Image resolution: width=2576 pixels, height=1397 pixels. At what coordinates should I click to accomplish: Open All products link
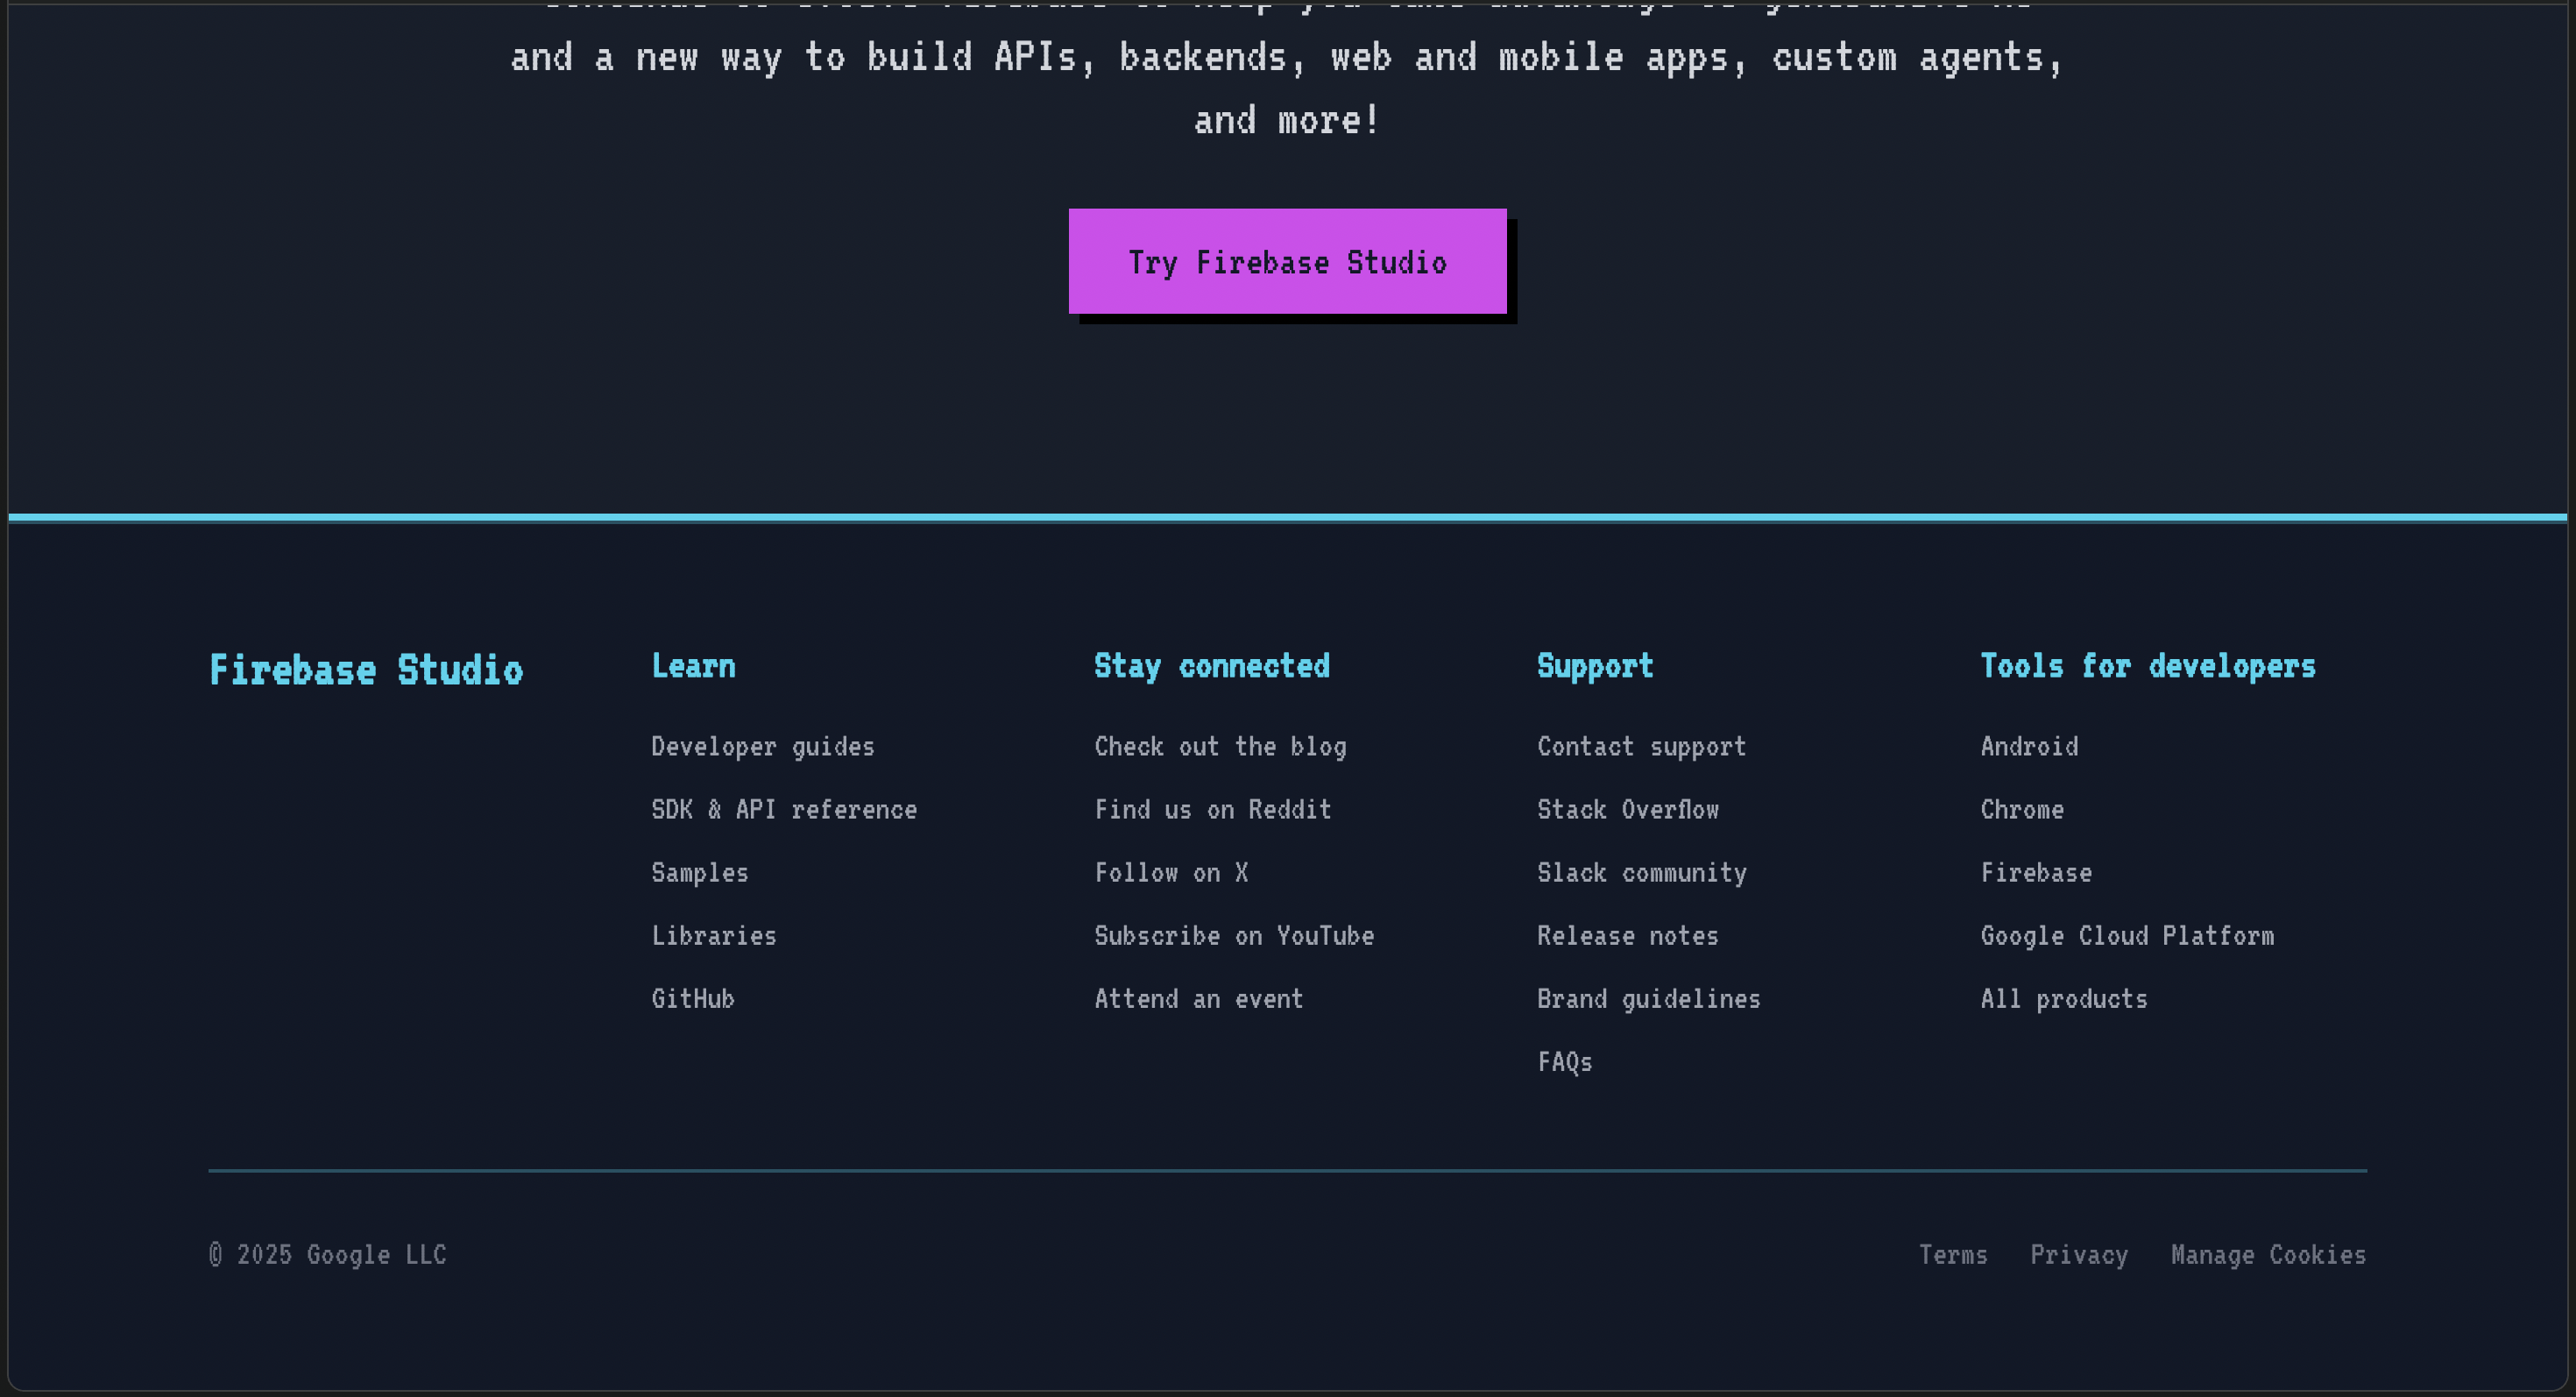coord(2063,999)
